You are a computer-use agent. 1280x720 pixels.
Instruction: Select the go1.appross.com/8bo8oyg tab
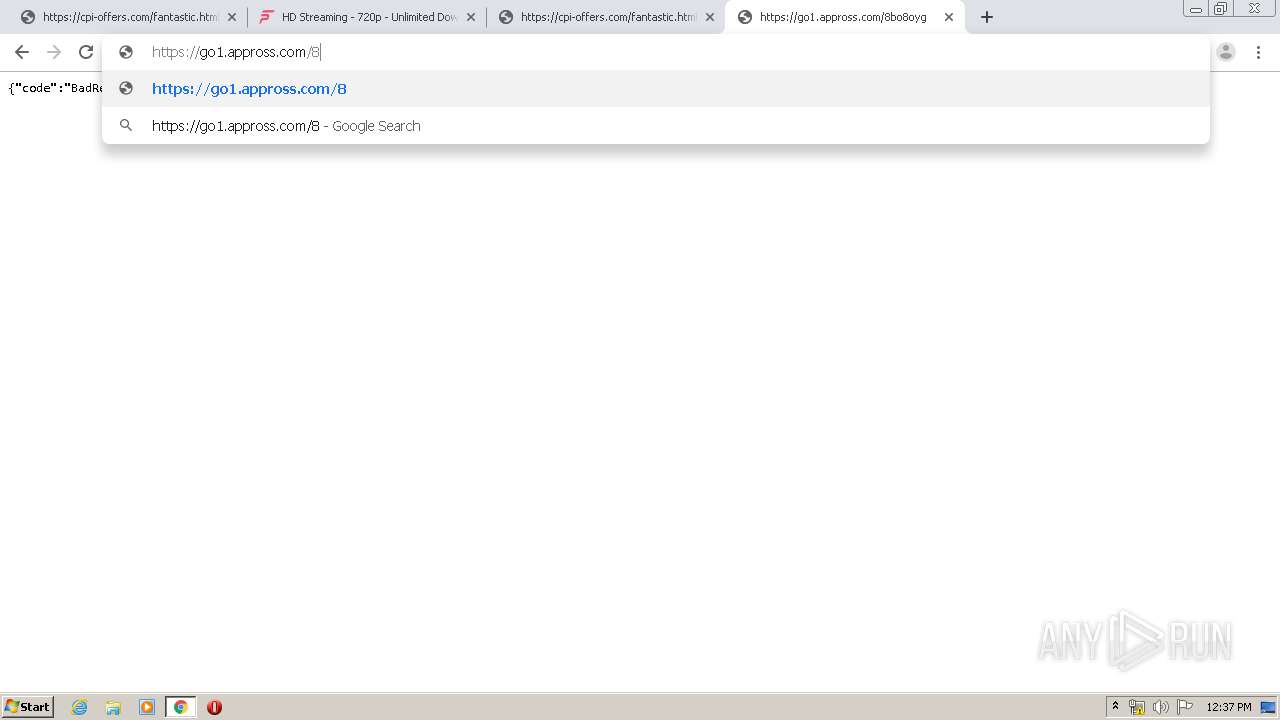click(x=843, y=17)
